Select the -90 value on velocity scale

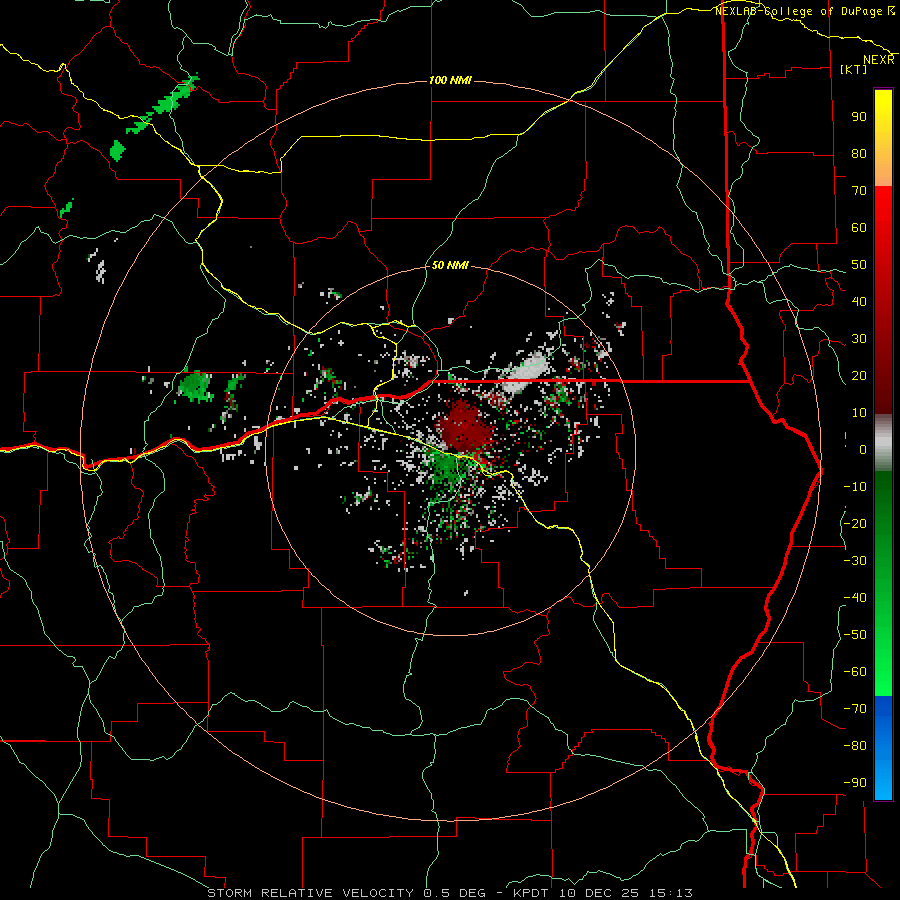click(x=855, y=783)
